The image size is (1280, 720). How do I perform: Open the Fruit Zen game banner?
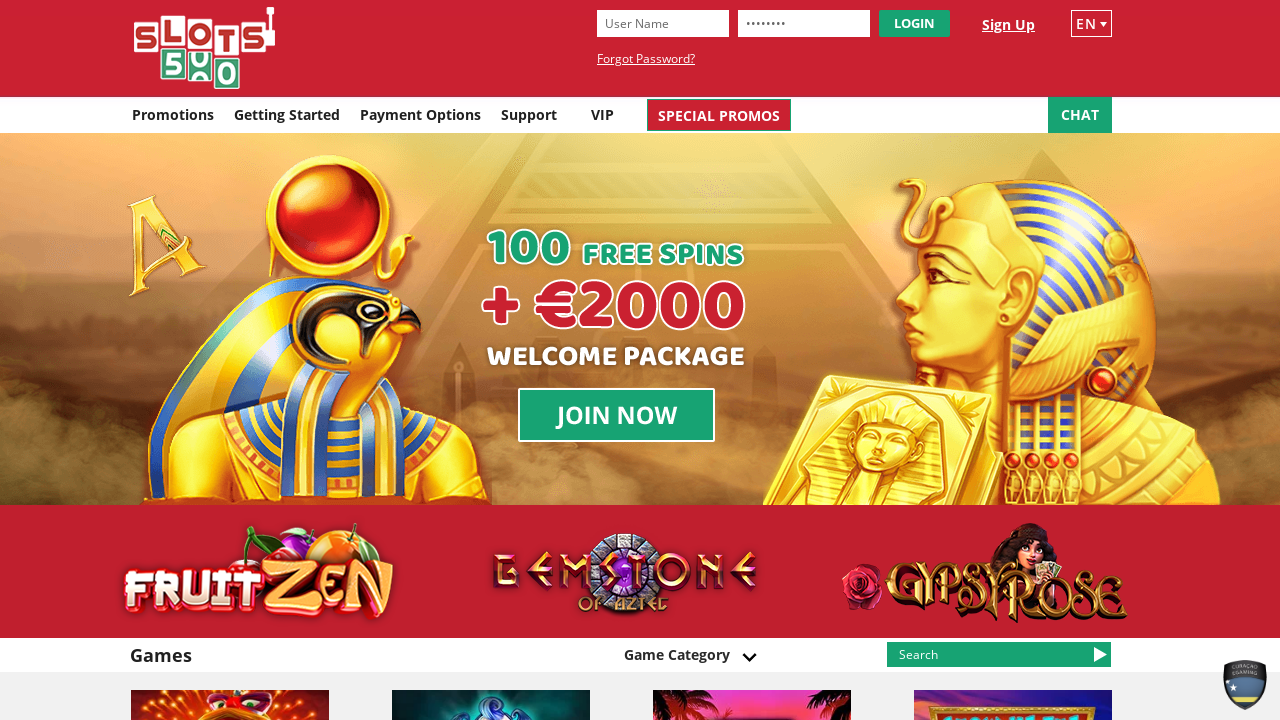[258, 572]
